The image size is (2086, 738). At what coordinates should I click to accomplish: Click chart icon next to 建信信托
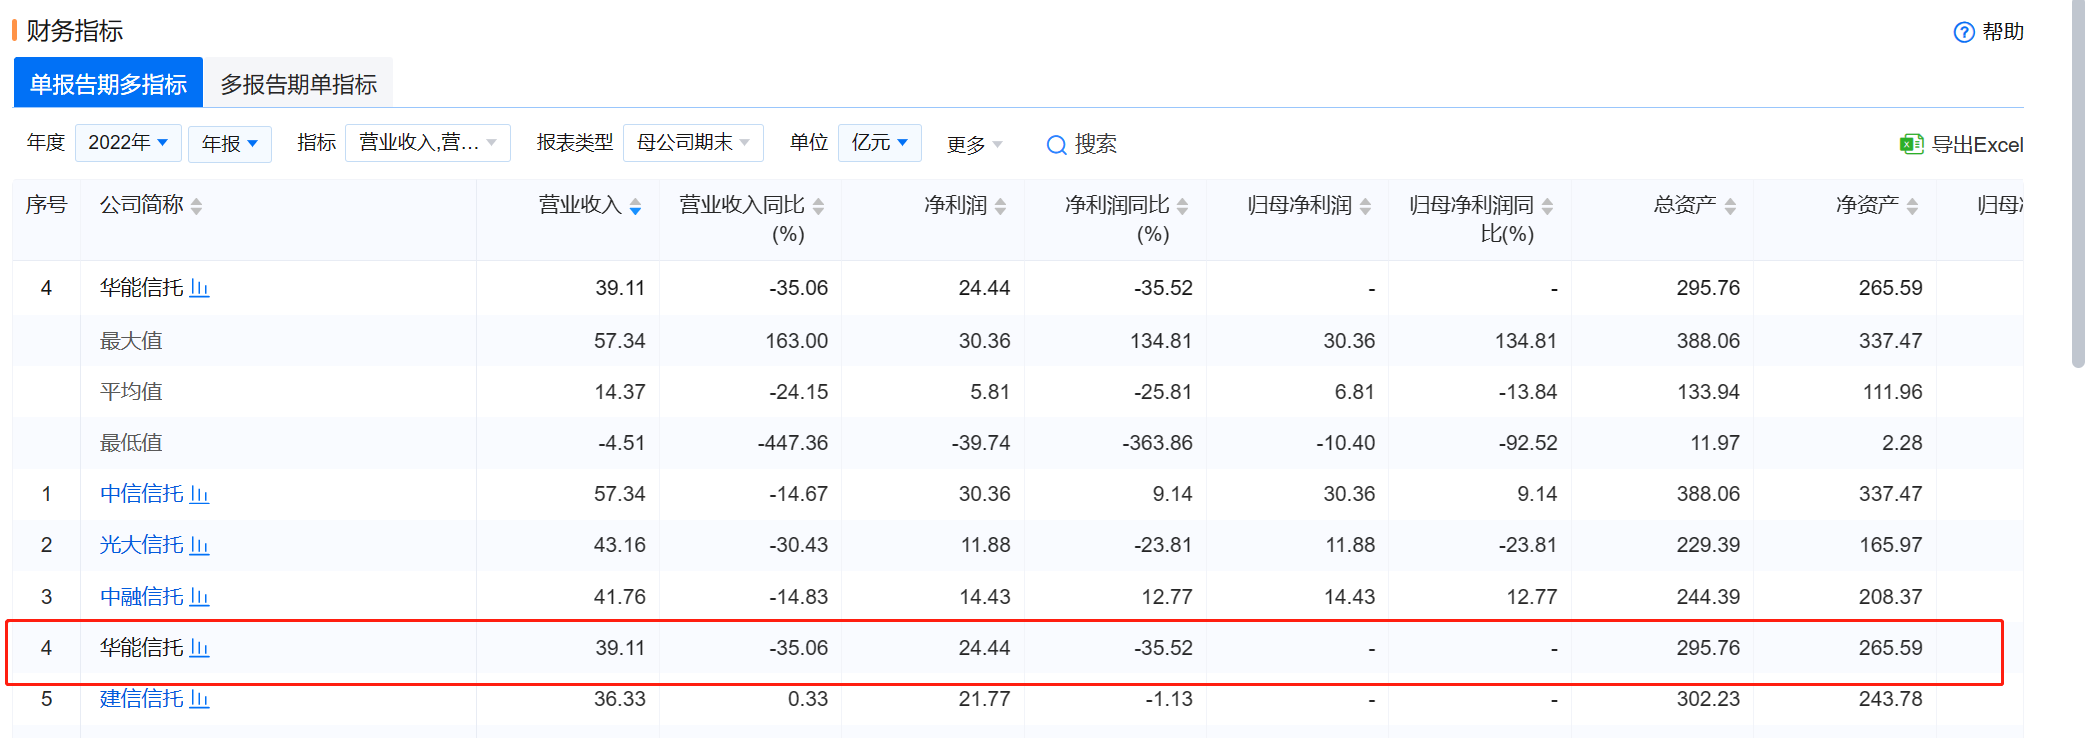[x=199, y=699]
